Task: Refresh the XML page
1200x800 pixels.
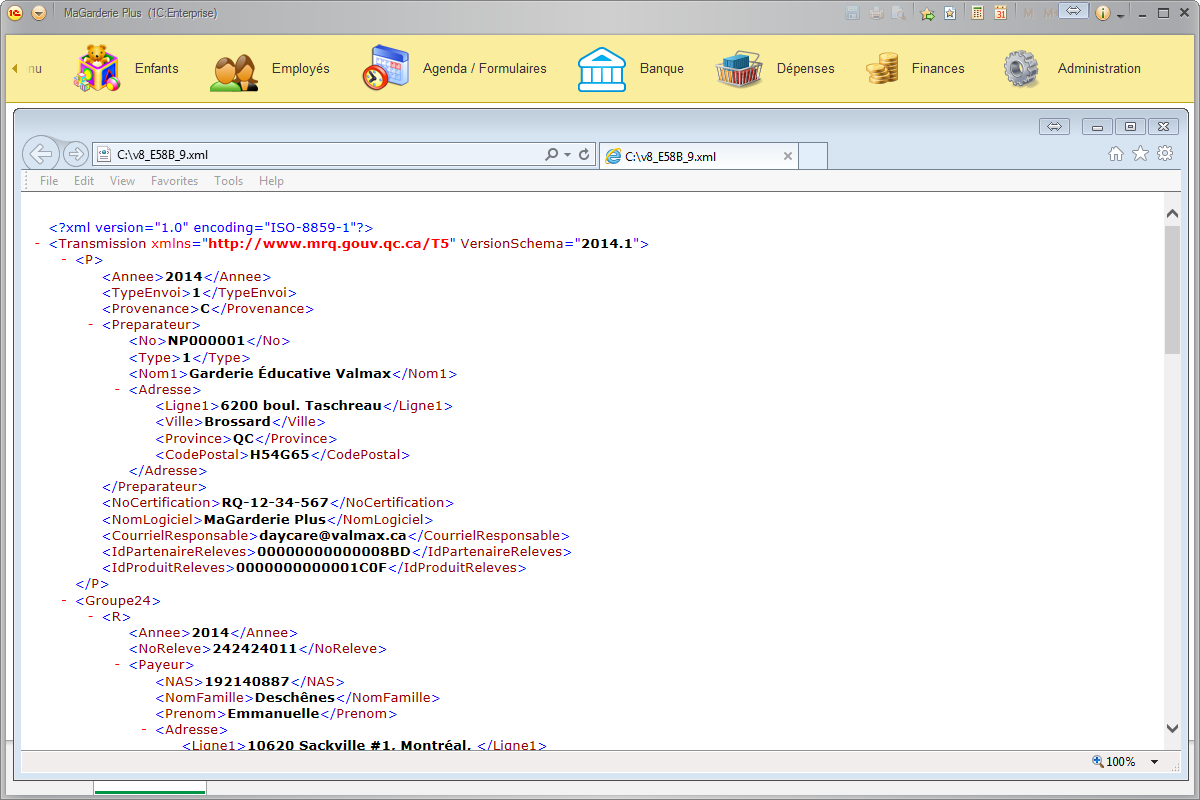Action: (x=584, y=153)
